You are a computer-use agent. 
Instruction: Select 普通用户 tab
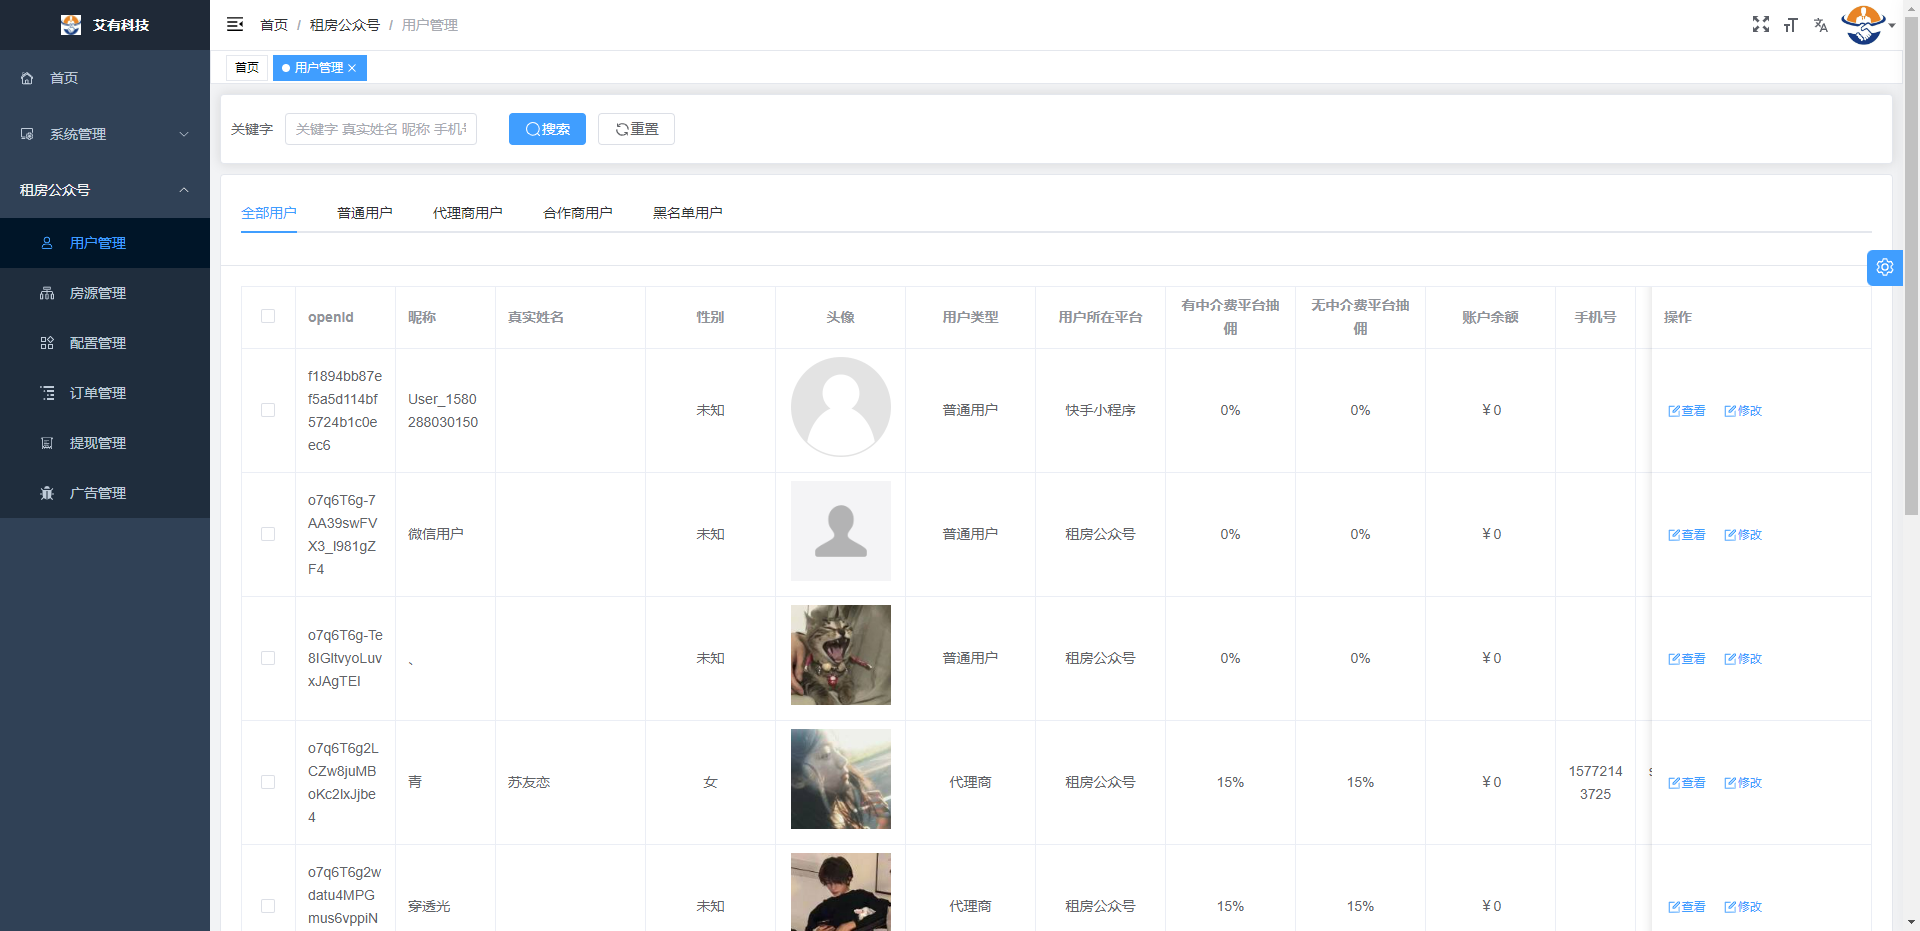click(x=365, y=213)
